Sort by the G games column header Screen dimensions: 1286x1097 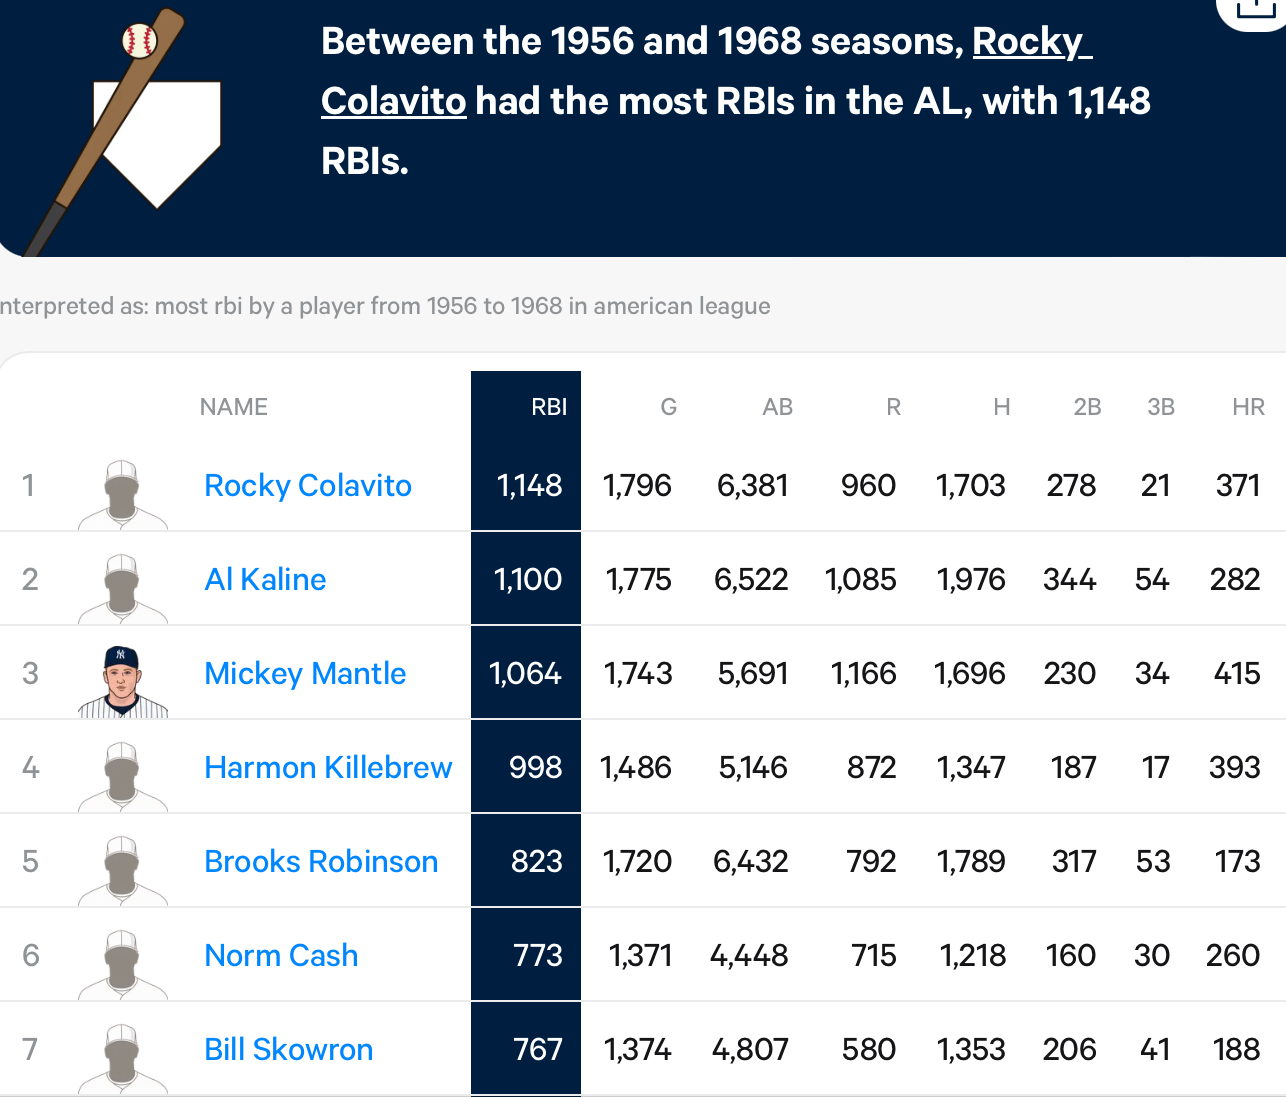click(669, 407)
